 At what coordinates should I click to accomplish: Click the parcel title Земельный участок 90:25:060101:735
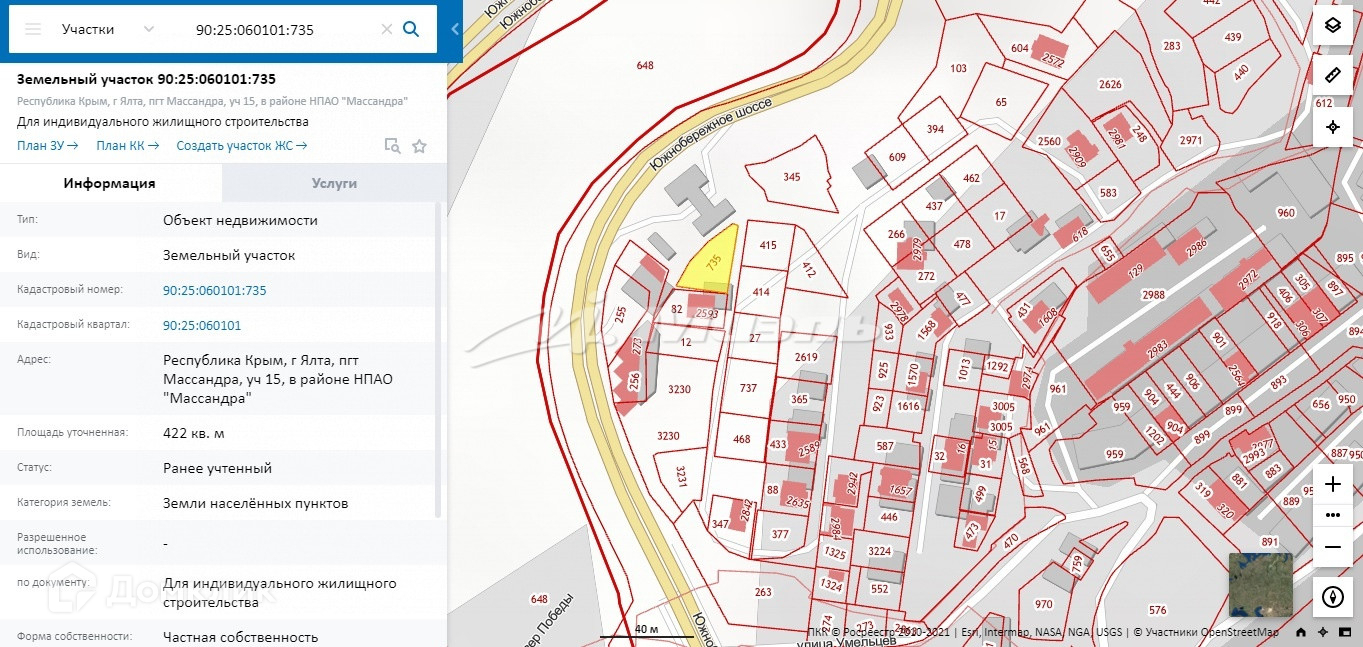tap(146, 79)
